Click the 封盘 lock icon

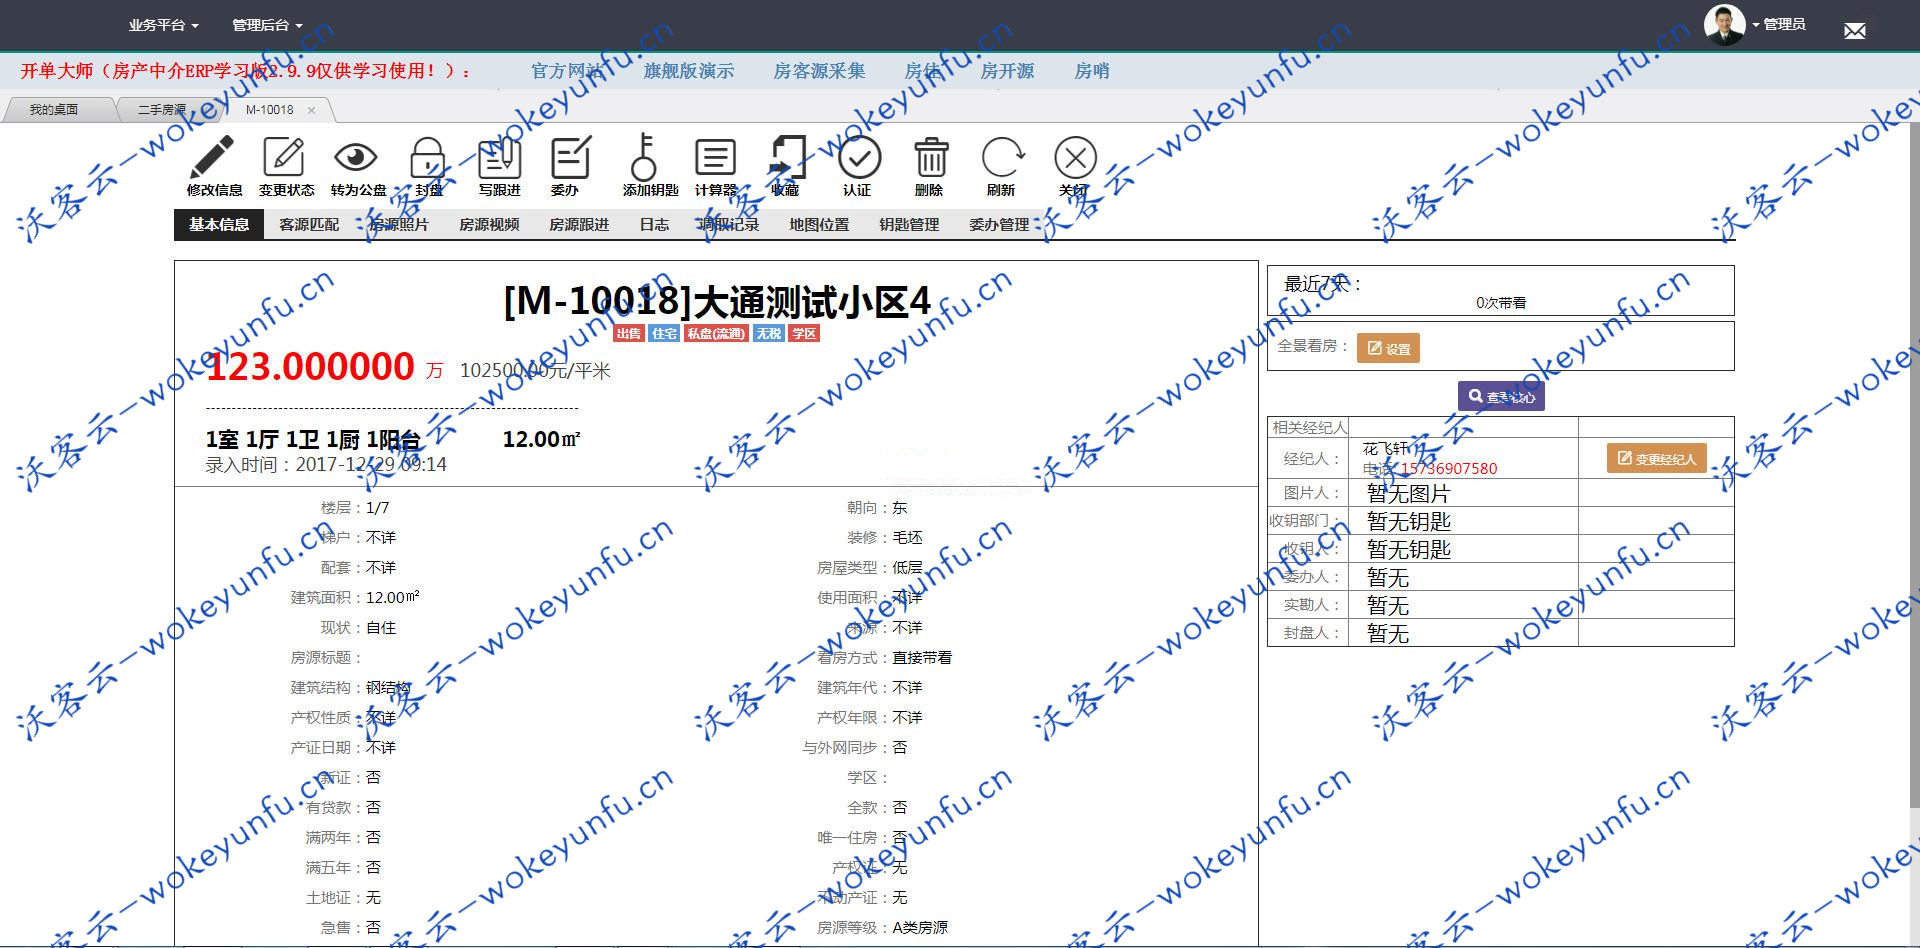pyautogui.click(x=428, y=157)
